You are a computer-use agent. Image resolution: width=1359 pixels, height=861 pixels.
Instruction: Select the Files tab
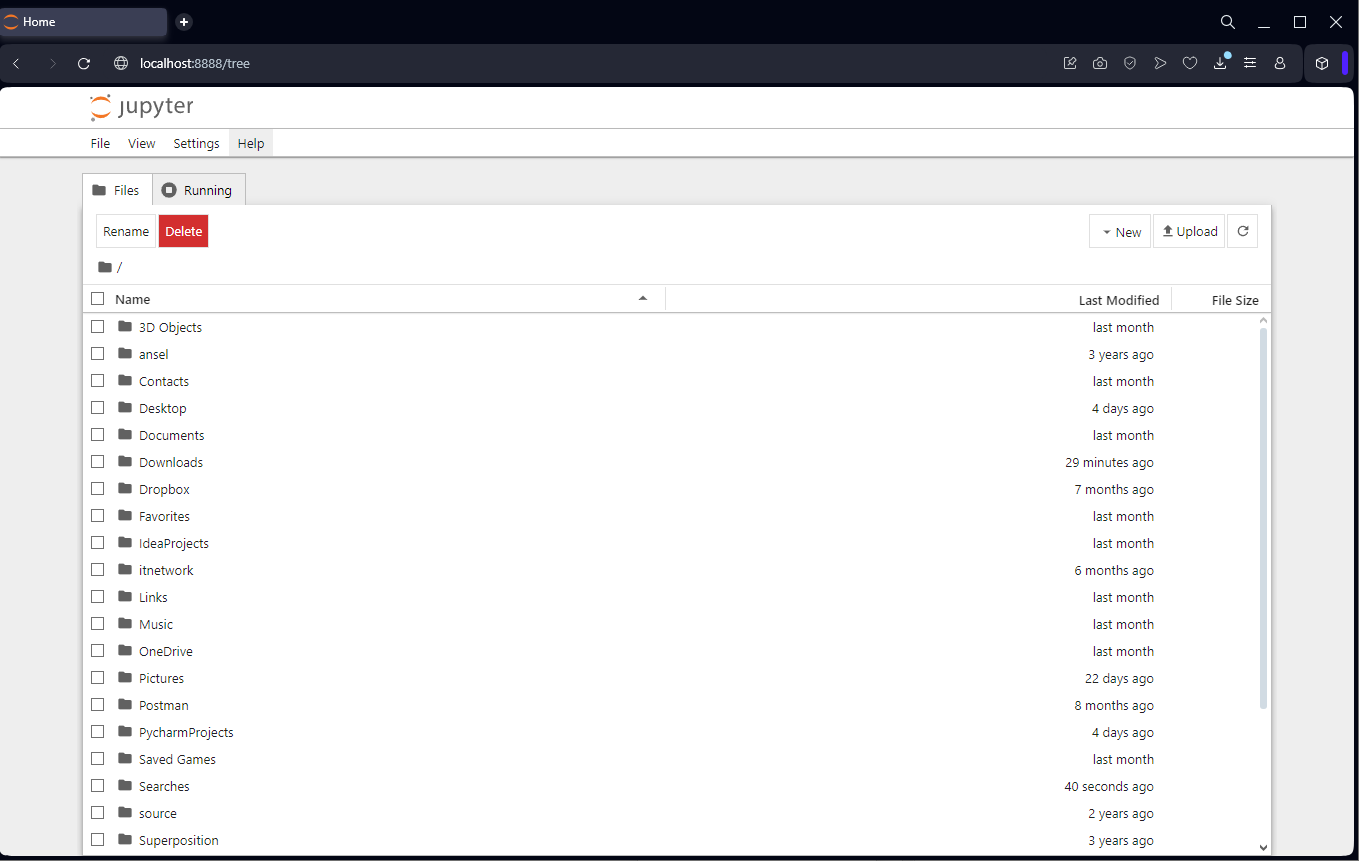pyautogui.click(x=117, y=190)
